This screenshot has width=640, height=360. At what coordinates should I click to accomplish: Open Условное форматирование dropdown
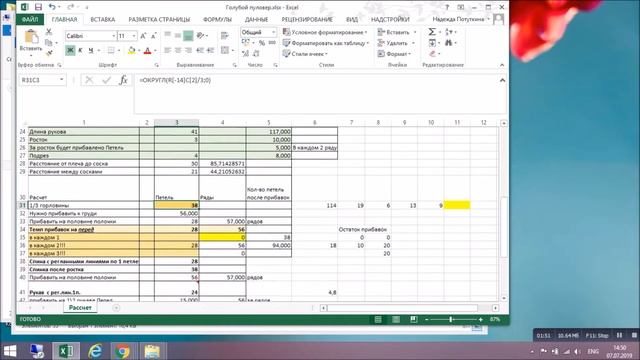tap(324, 32)
